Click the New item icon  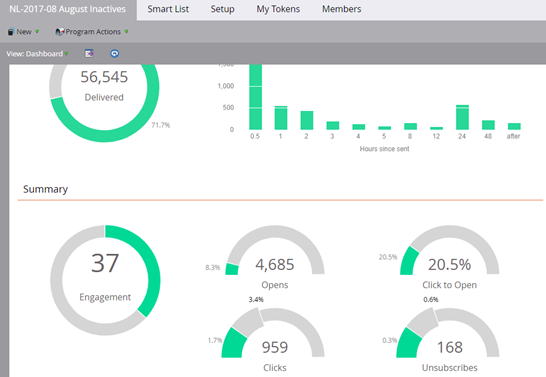click(11, 32)
